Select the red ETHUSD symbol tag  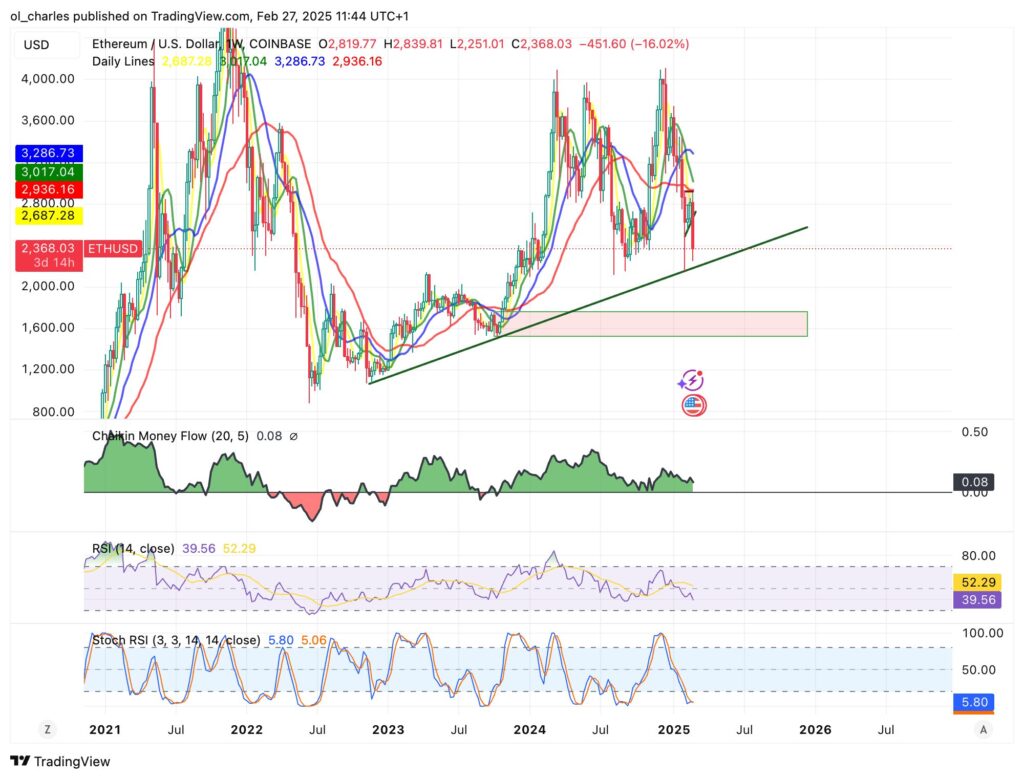pyautogui.click(x=112, y=249)
